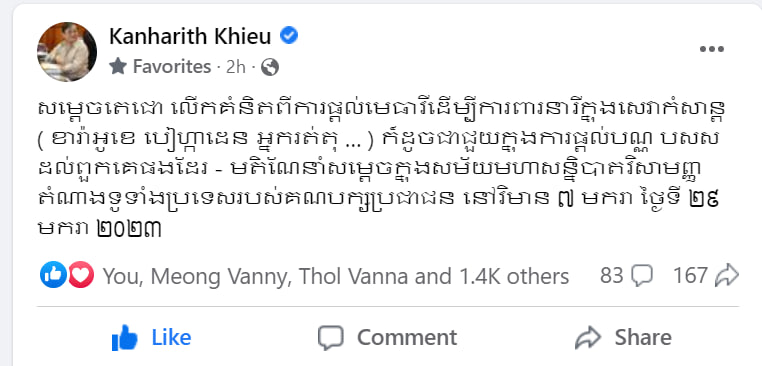This screenshot has height=366, width=762.
Task: Open the Kanharith Khieu profile name link
Action: coord(190,36)
